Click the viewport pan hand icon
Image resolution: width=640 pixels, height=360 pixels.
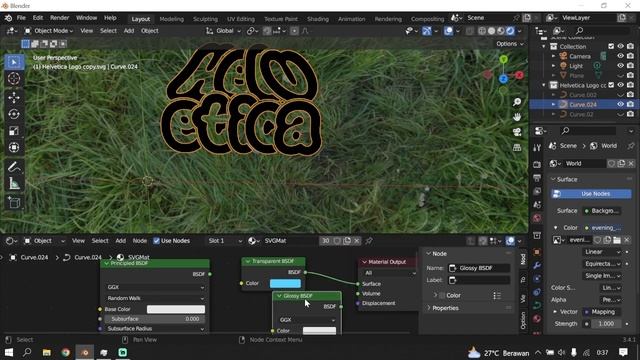pos(517,117)
